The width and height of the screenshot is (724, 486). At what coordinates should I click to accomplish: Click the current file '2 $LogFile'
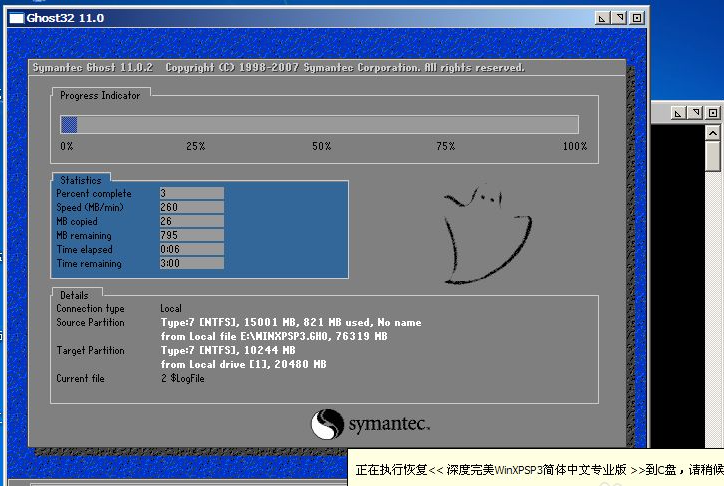pos(183,378)
